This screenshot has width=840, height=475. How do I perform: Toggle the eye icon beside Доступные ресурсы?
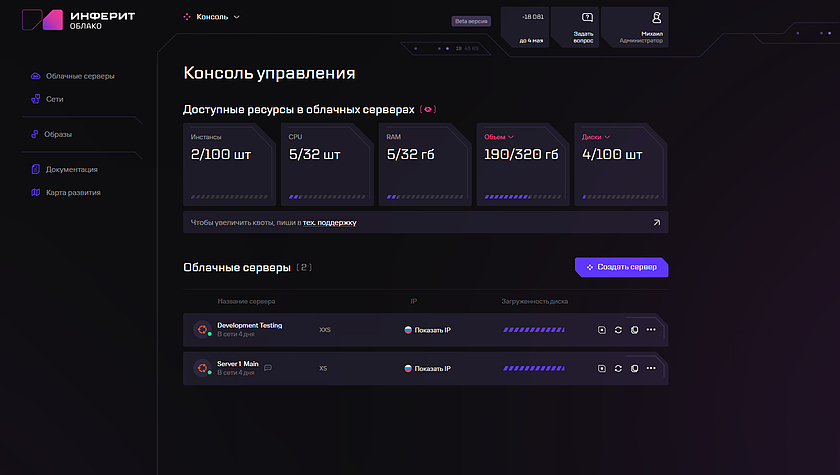(428, 109)
